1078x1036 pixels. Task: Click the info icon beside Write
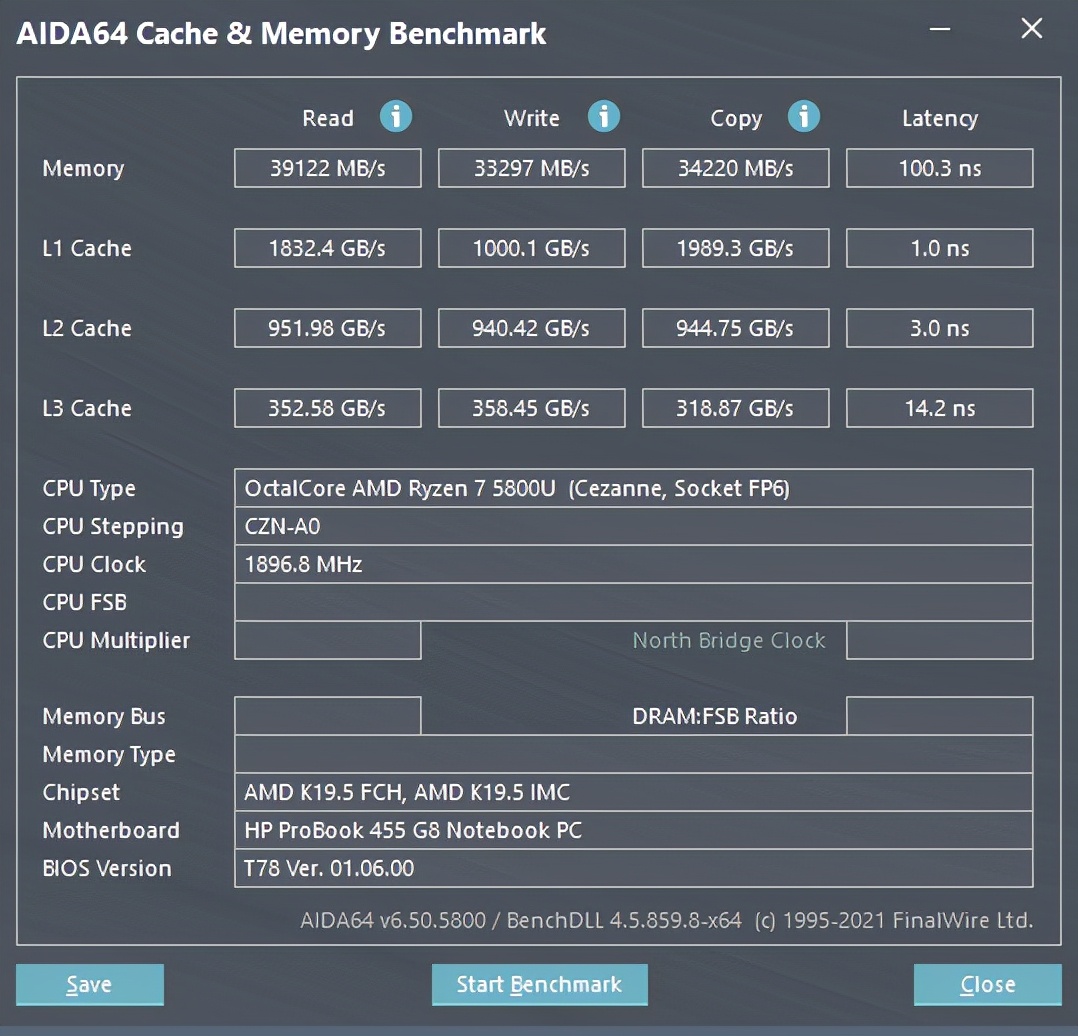[603, 117]
